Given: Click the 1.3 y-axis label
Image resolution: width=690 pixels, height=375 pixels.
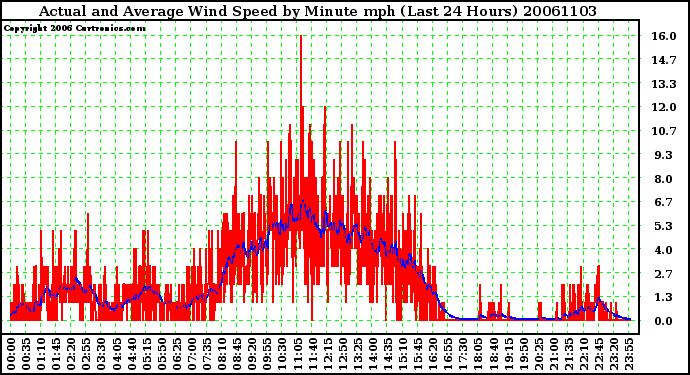Looking at the screenshot, I should (664, 298).
